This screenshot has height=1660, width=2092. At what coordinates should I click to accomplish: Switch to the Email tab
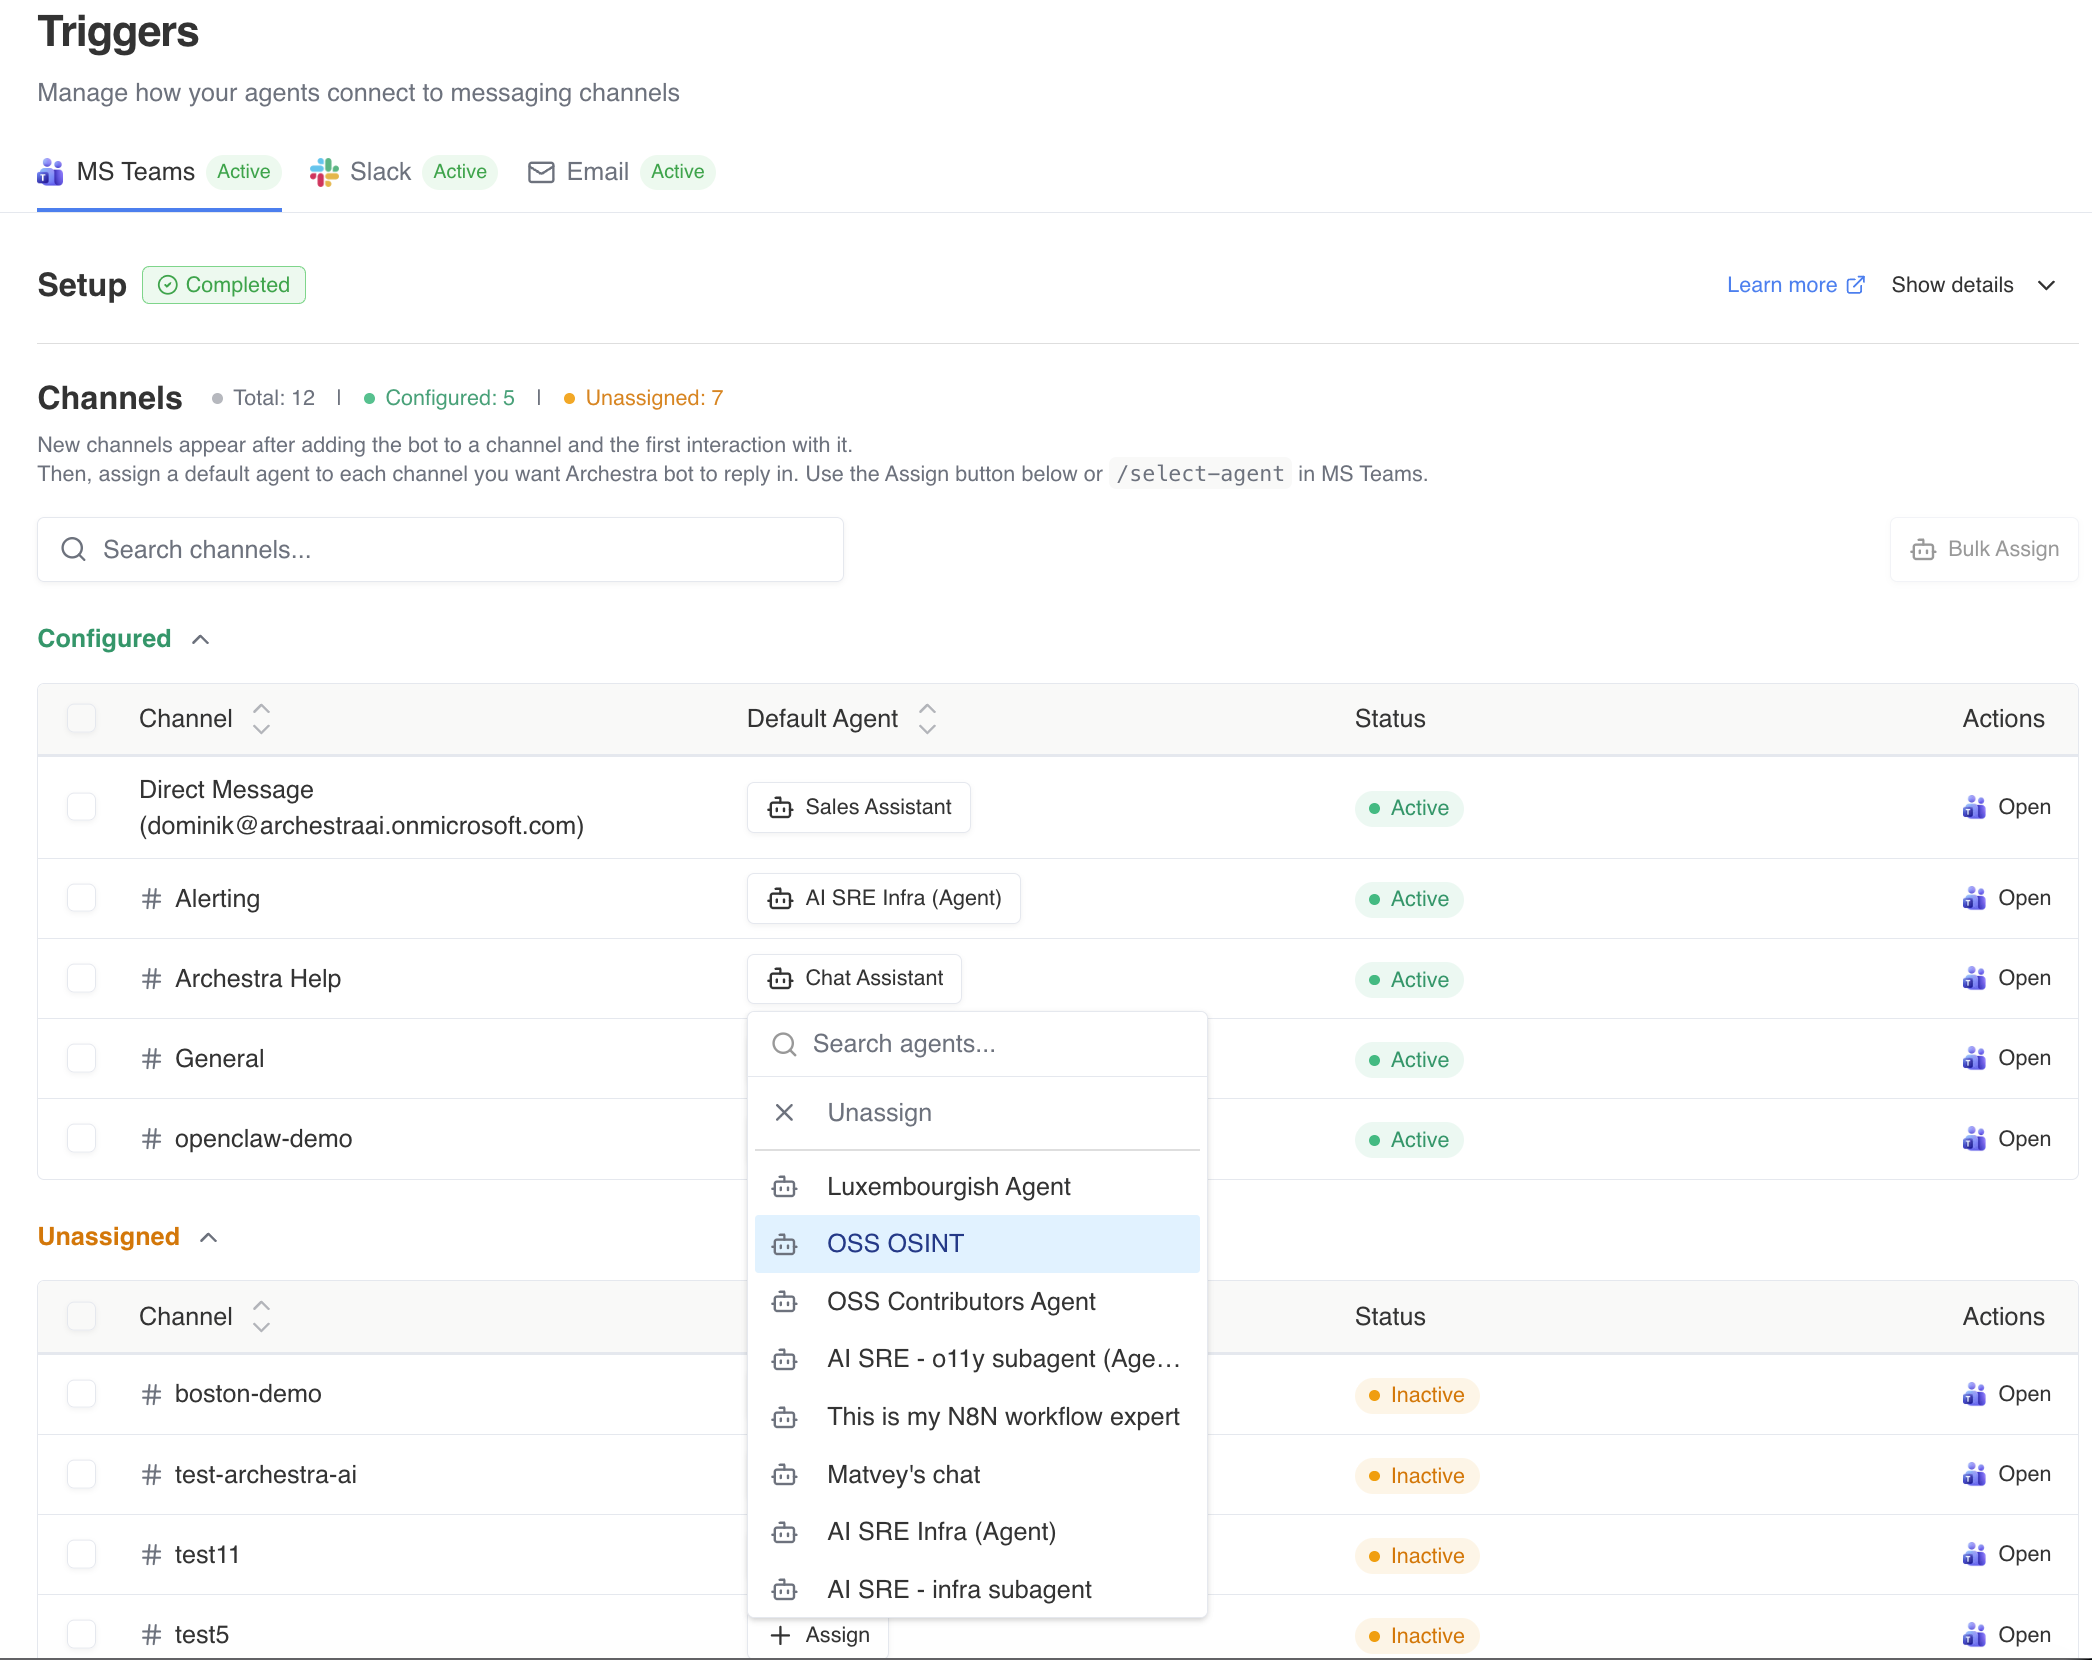click(x=598, y=172)
